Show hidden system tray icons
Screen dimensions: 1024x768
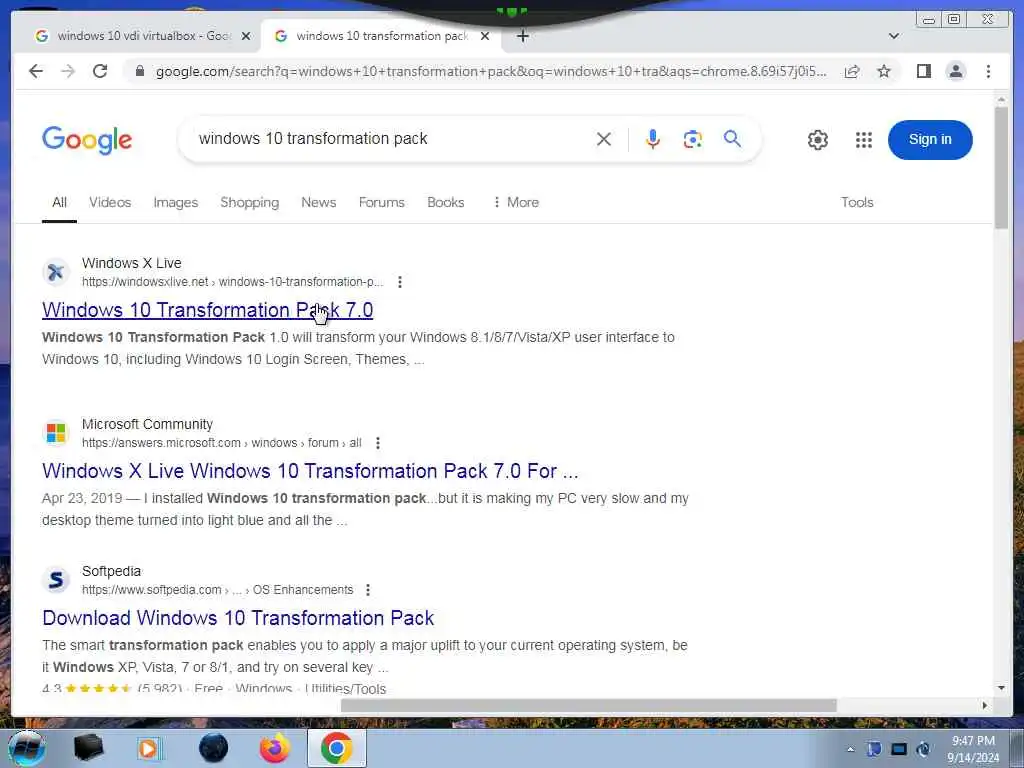coord(850,749)
